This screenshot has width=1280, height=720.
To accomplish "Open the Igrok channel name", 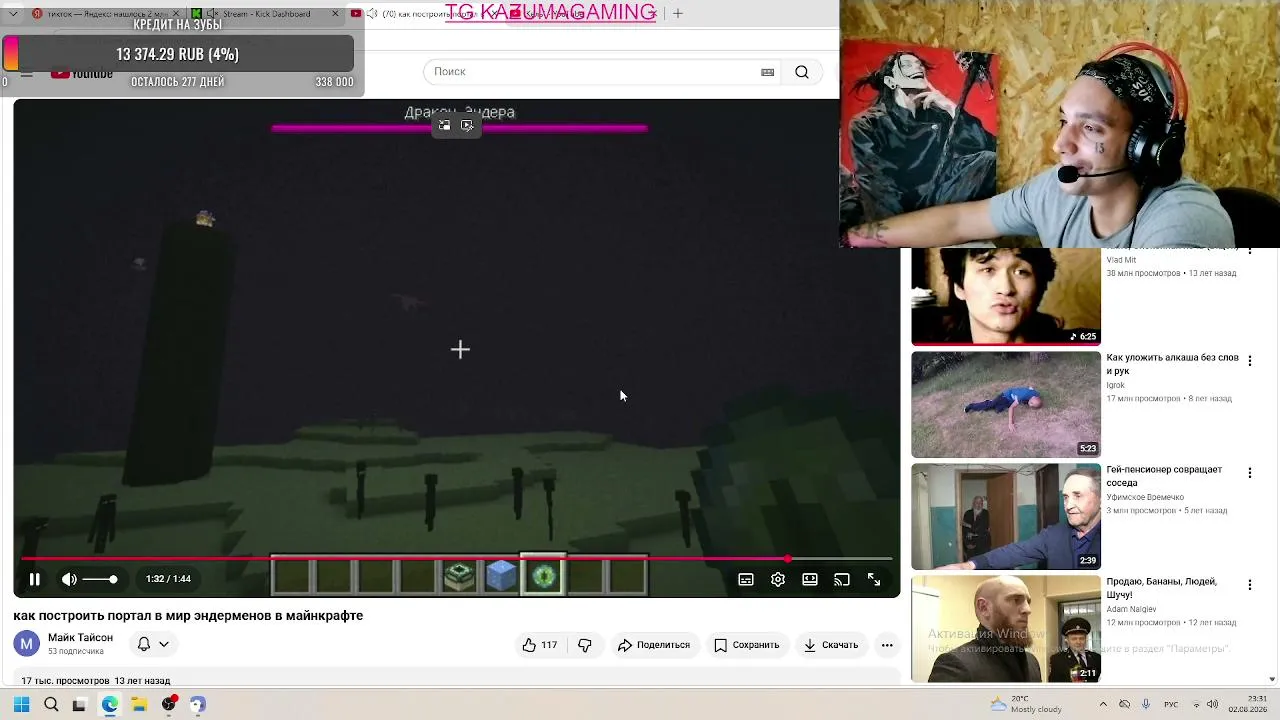I will (x=1115, y=385).
